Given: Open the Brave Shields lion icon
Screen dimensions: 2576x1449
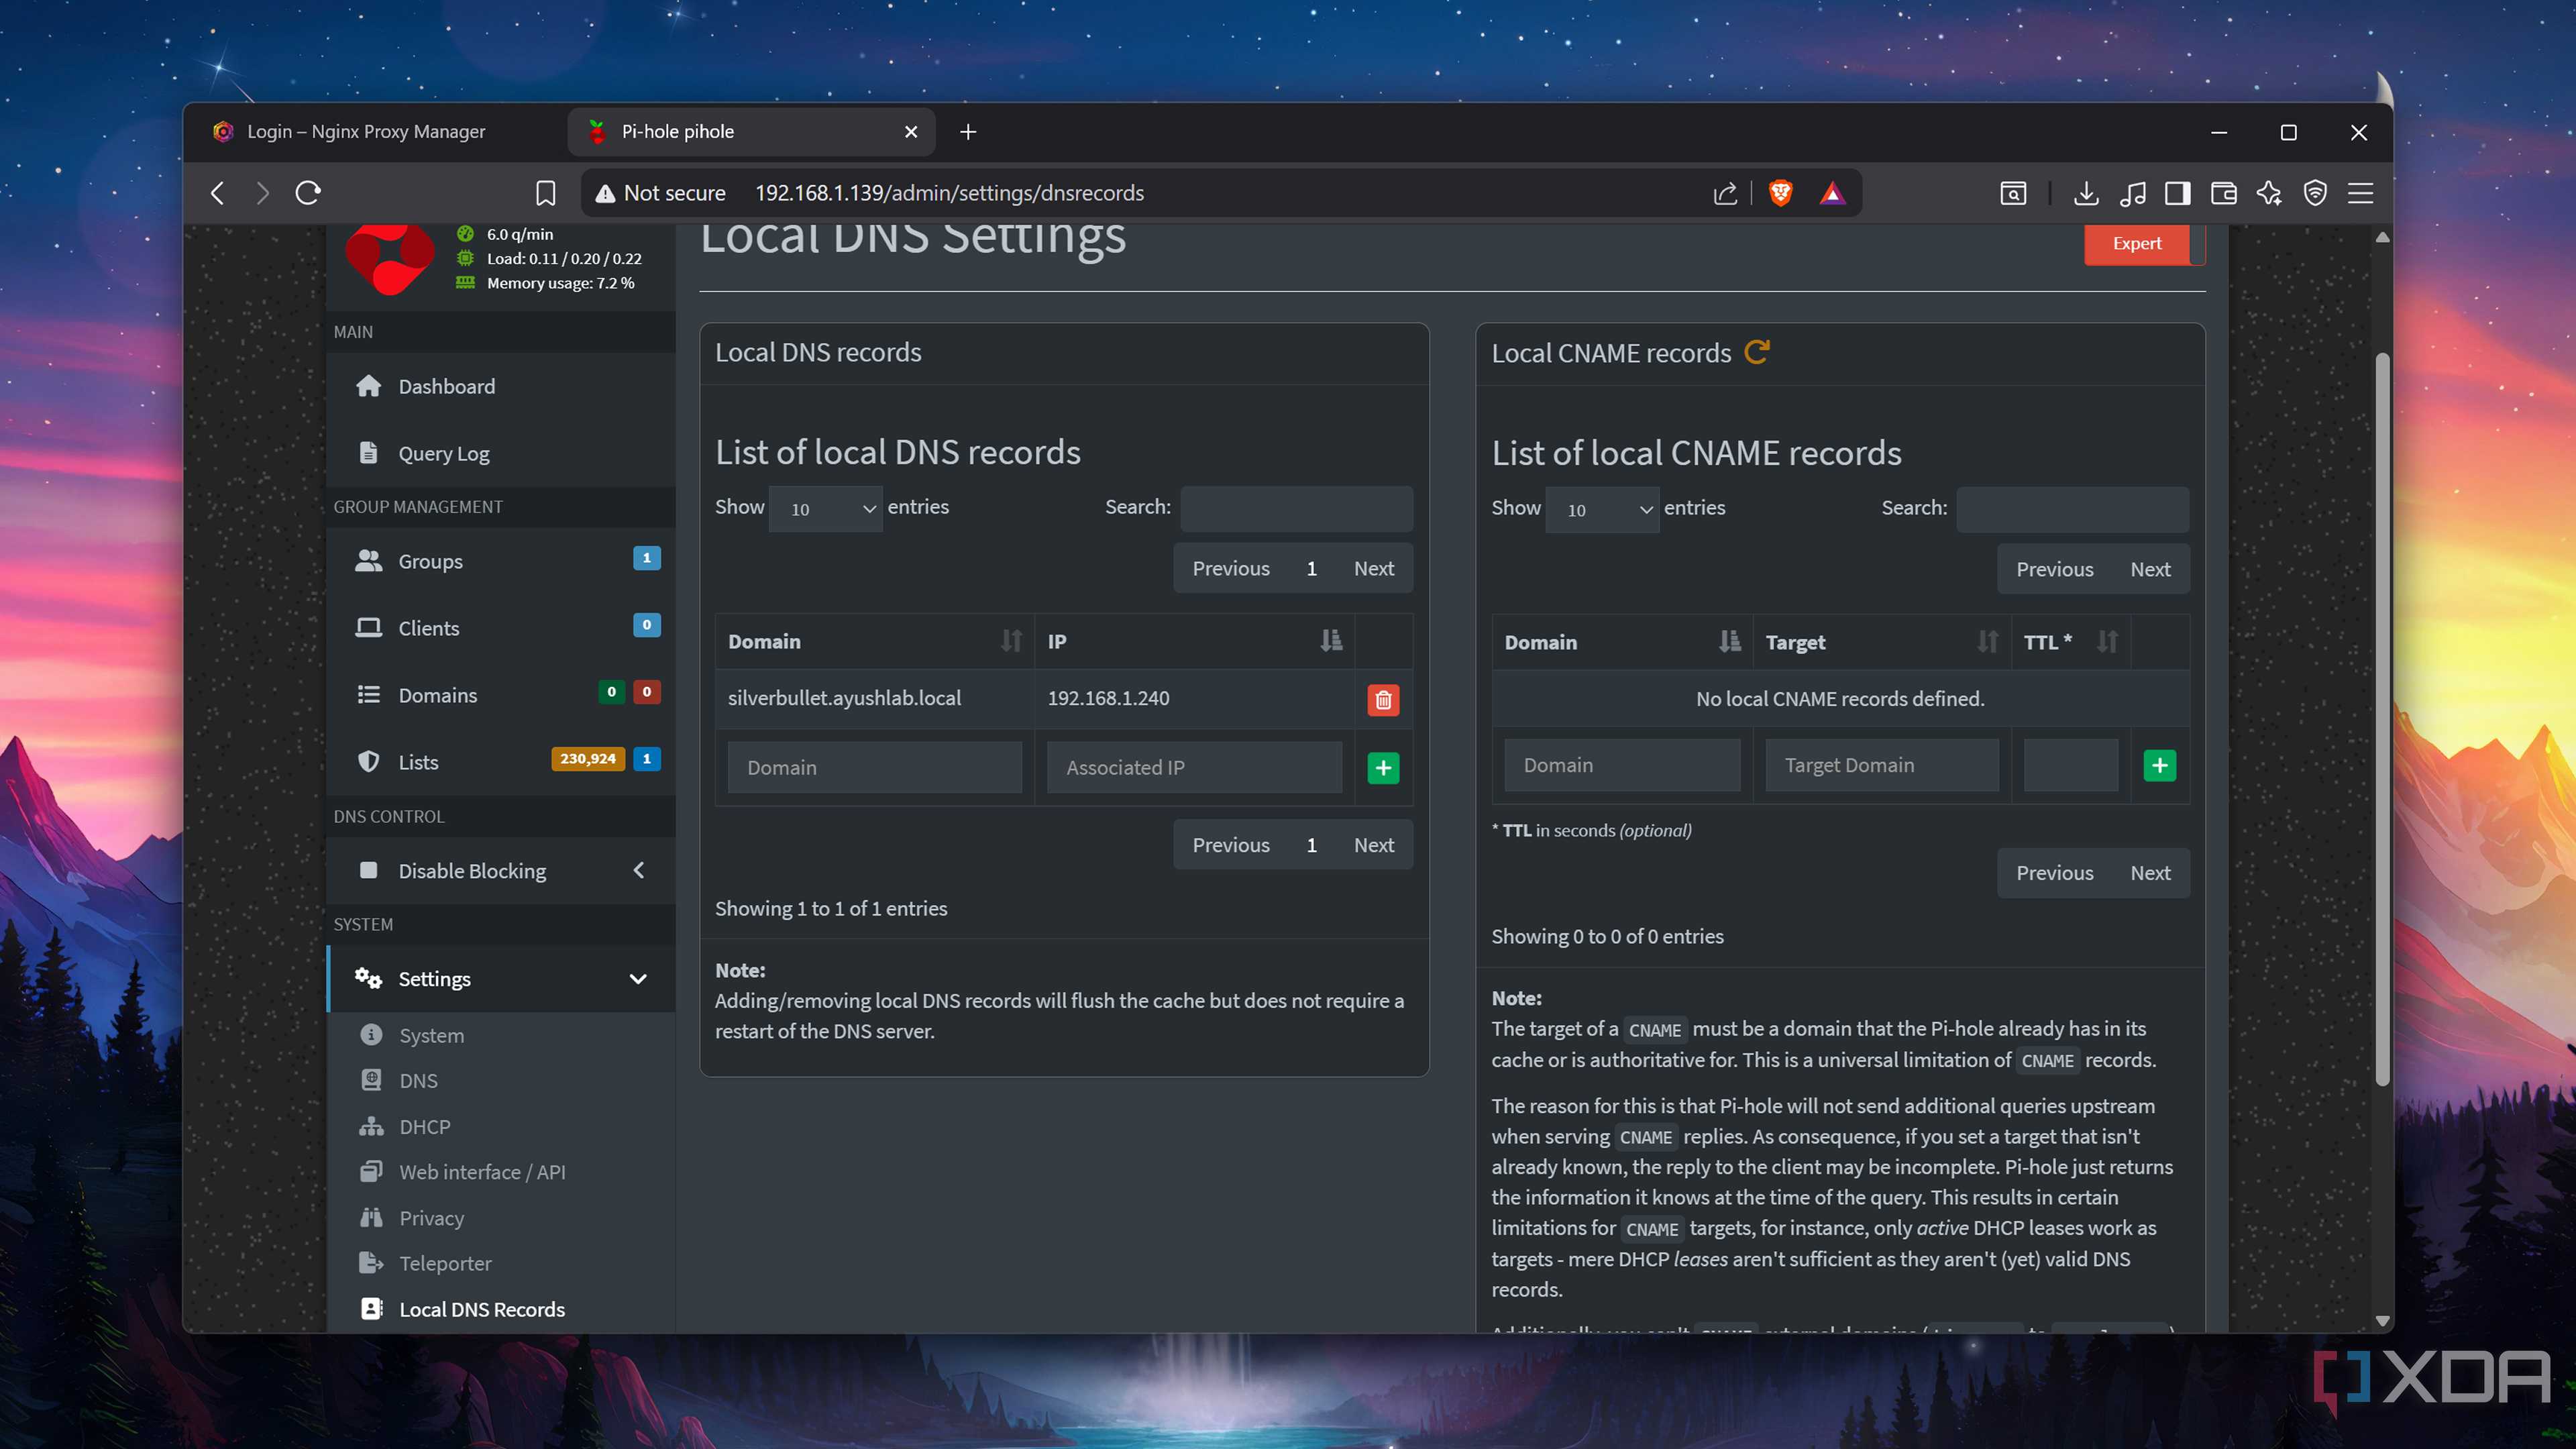Looking at the screenshot, I should coord(1780,193).
